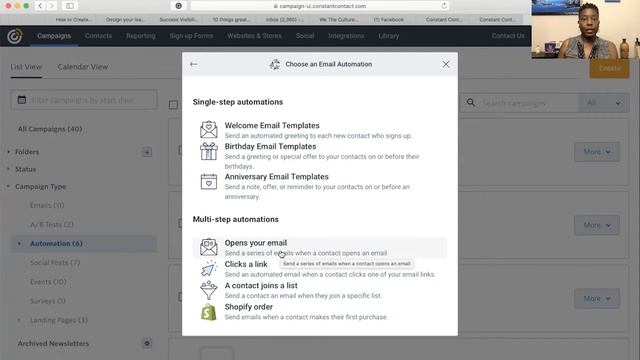Click the calendar icon in date filter
The height and width of the screenshot is (360, 640).
[x=22, y=100]
